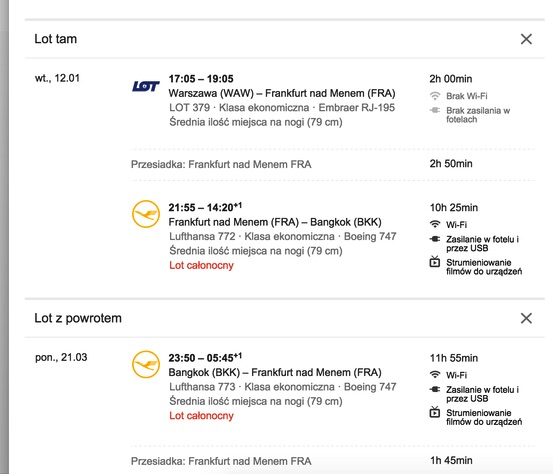This screenshot has width=553, height=474.
Task: Click the 1h 45min Frankfurt layover row
Action: tap(333, 461)
